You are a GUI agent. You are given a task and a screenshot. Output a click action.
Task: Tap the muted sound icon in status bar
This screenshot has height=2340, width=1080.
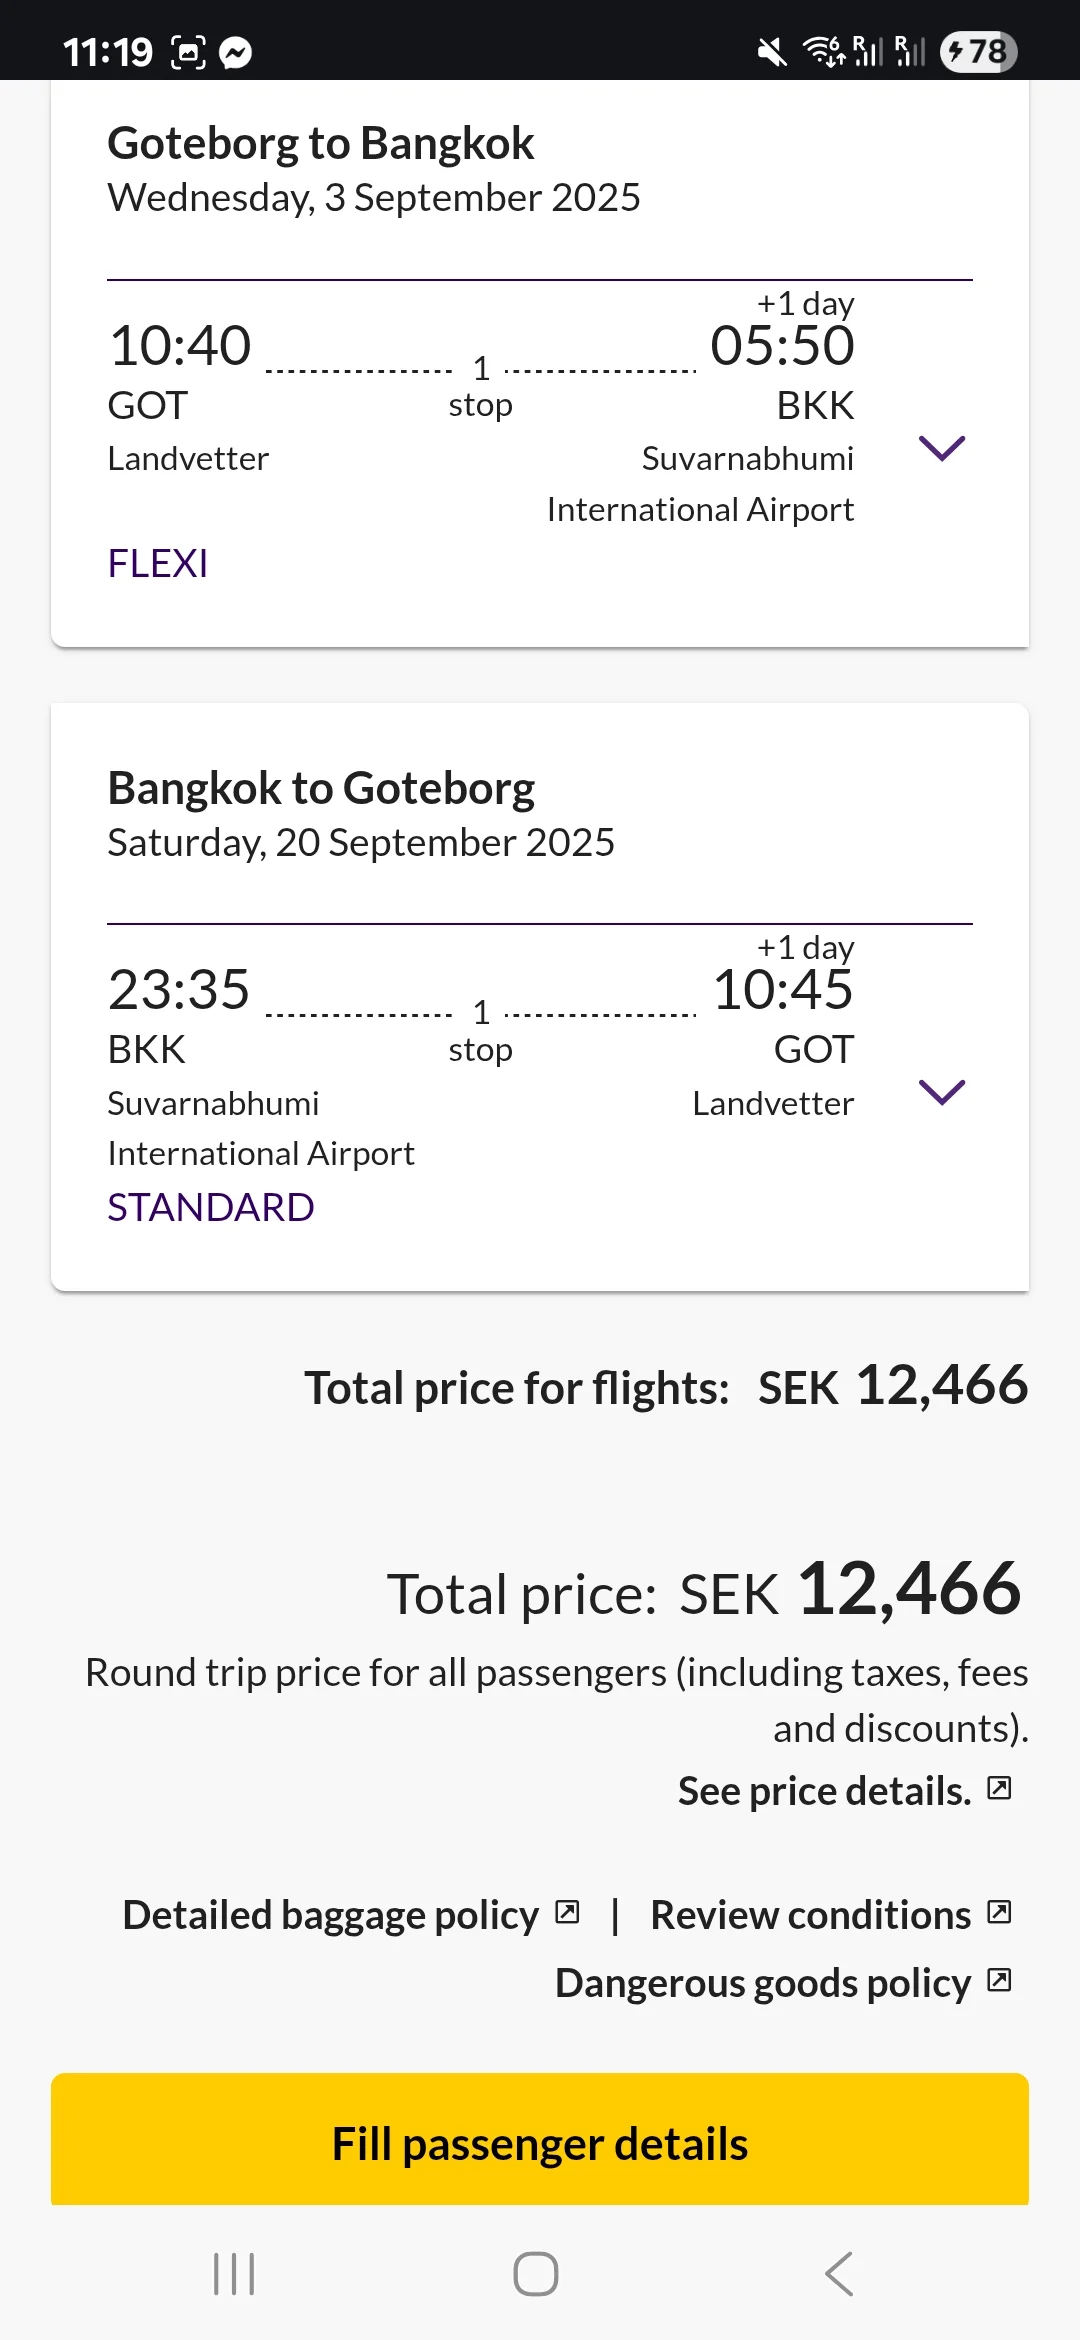(x=771, y=52)
